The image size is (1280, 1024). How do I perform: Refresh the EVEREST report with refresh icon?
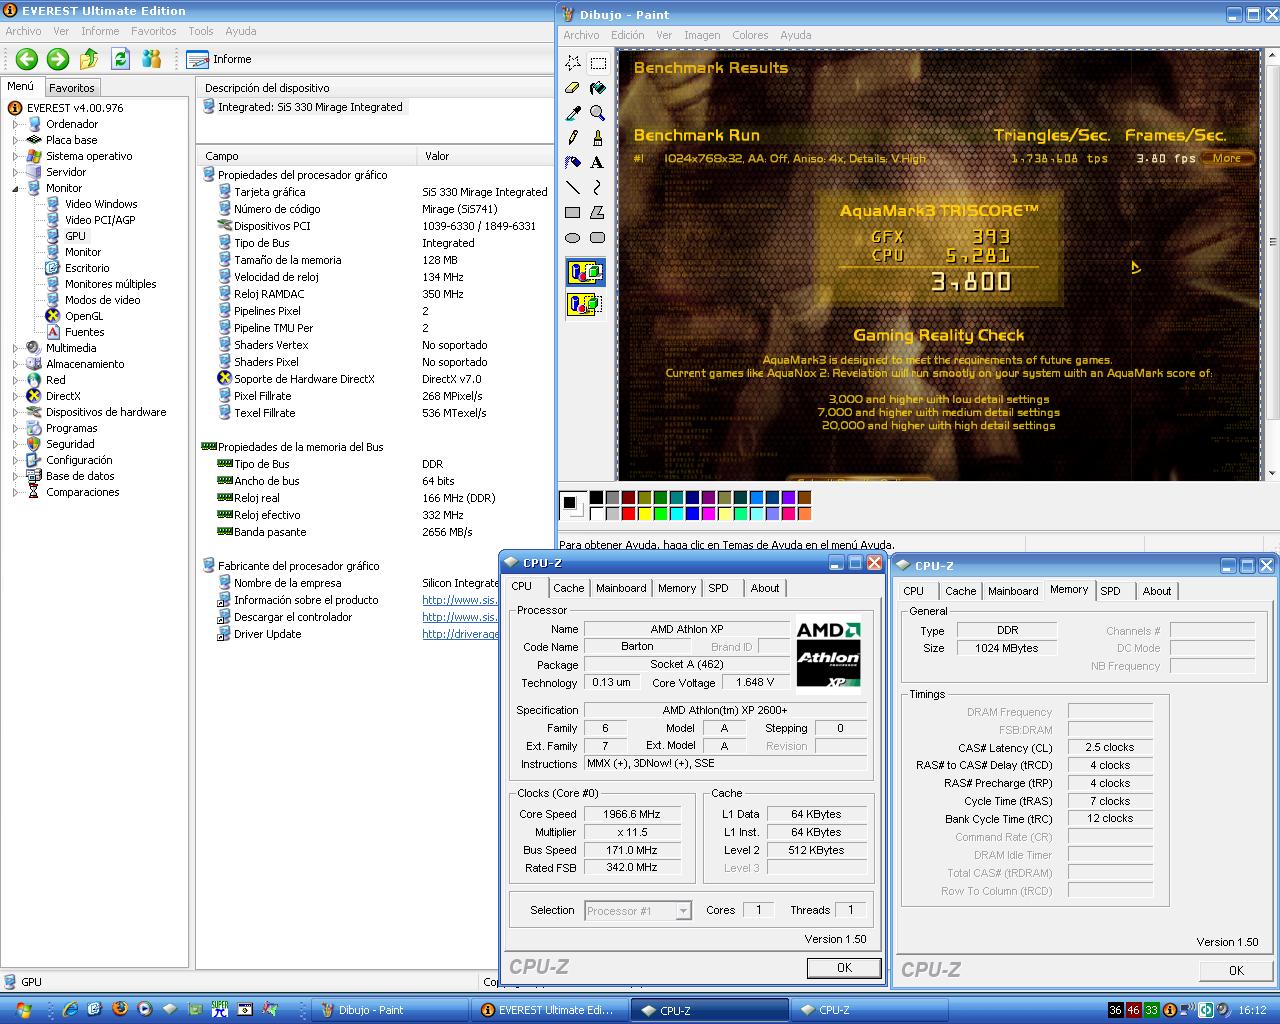[121, 59]
